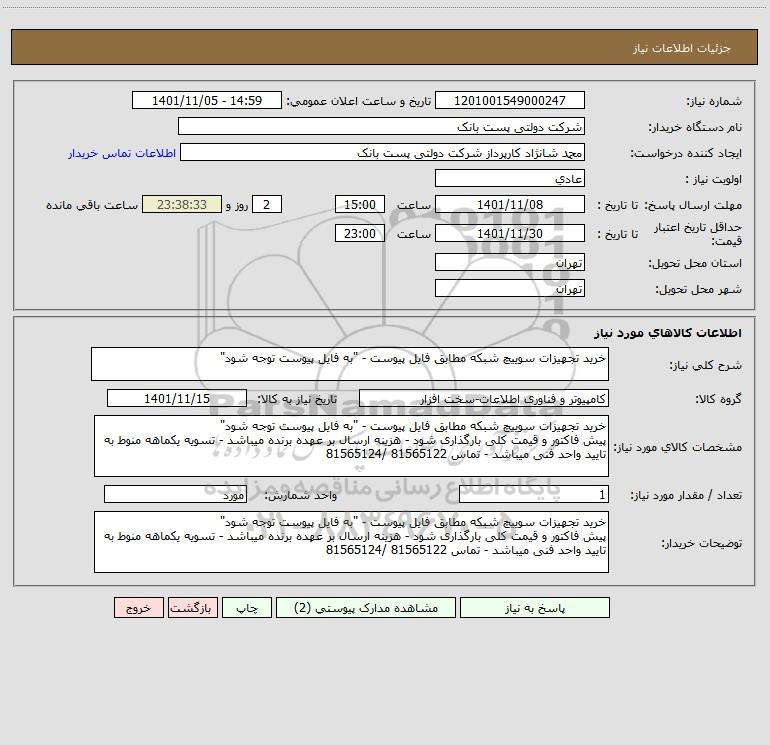
Task: Click the تاریخ و ساعت اعلان عمومی label
Action: (359, 101)
